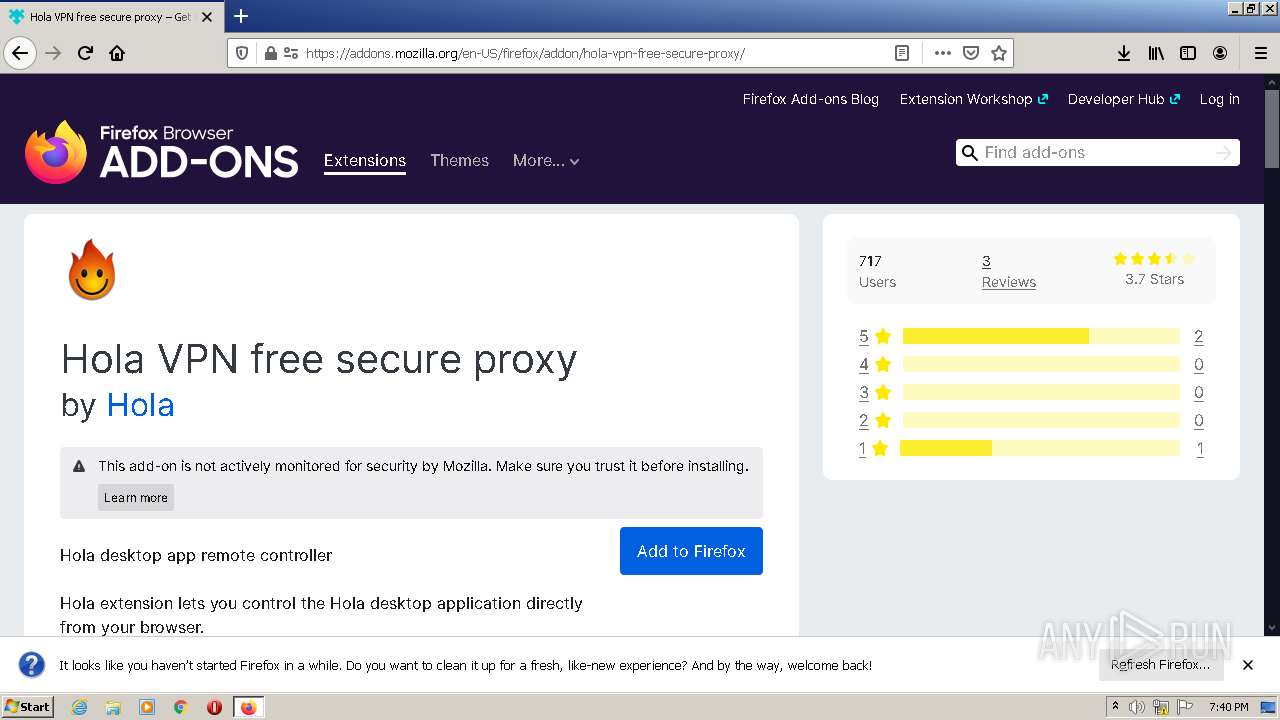Click the 5-star review count 2
The height and width of the screenshot is (720, 1280).
(x=1198, y=336)
